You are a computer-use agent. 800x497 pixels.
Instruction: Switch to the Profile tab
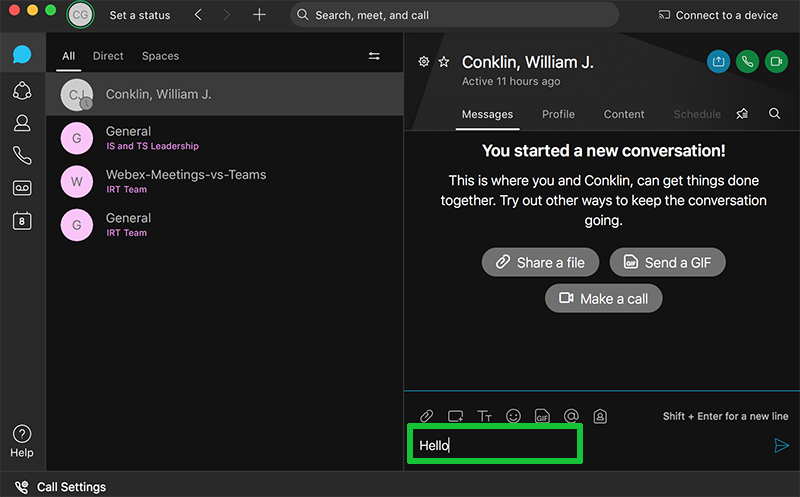[558, 114]
